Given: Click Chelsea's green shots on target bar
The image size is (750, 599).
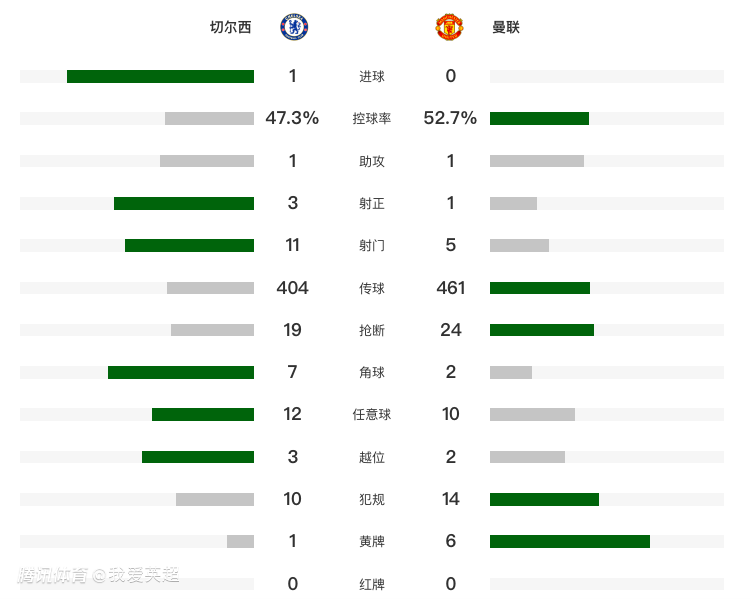Looking at the screenshot, I should point(184,203).
